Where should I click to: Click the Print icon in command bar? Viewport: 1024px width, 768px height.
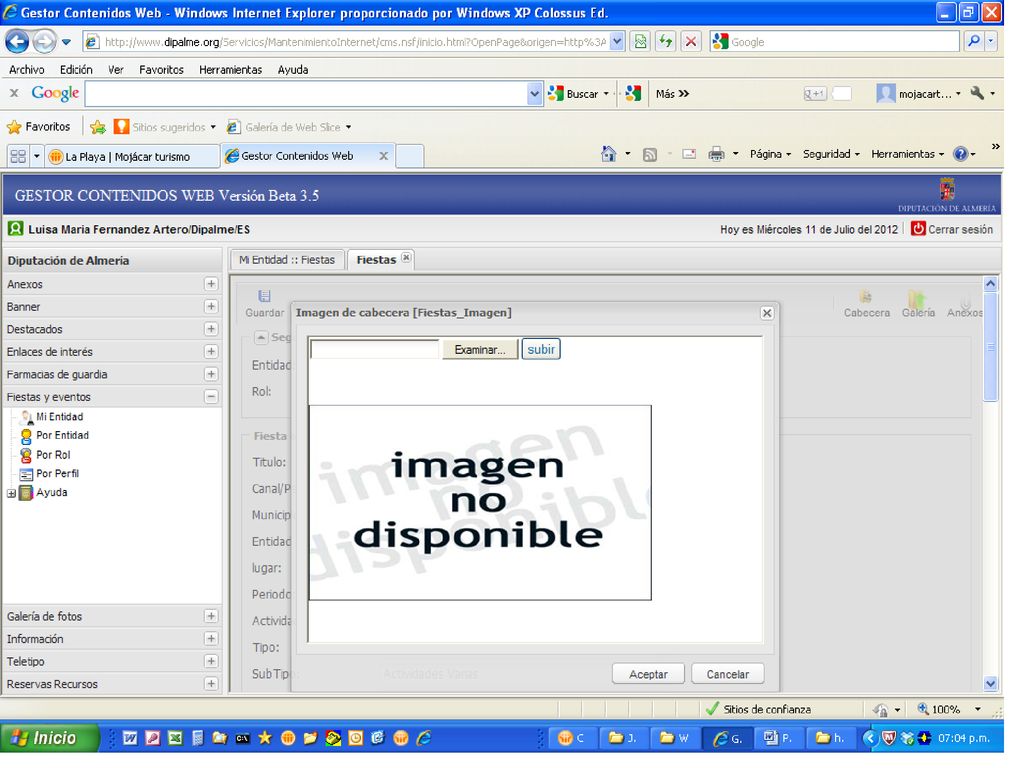(x=716, y=154)
